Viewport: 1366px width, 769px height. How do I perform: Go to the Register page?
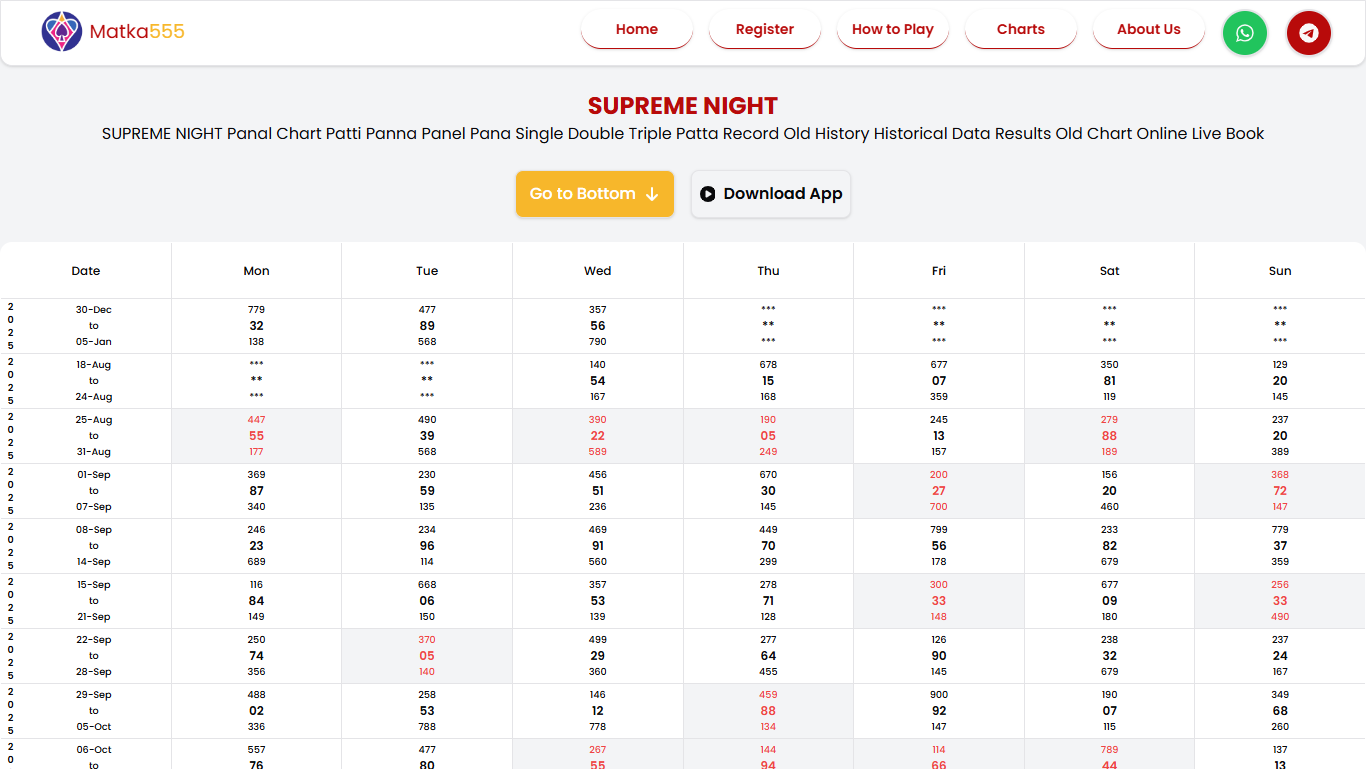tap(764, 30)
